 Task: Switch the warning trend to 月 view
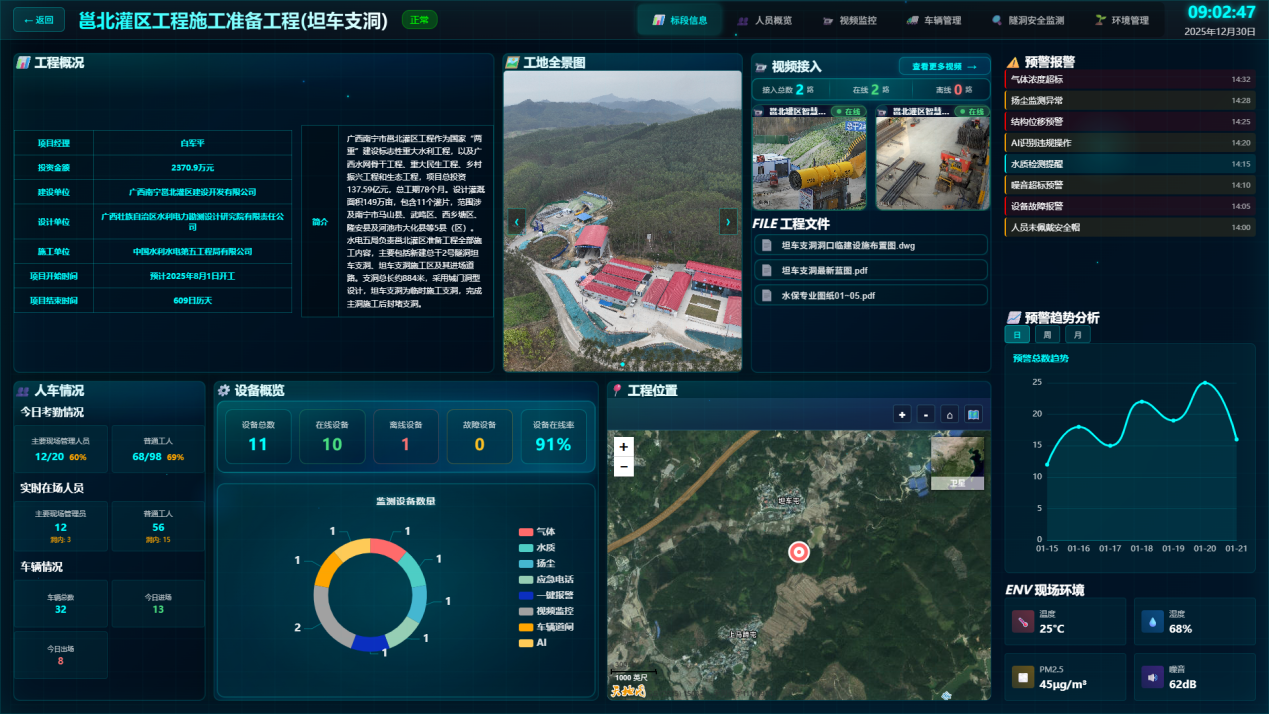[1077, 335]
